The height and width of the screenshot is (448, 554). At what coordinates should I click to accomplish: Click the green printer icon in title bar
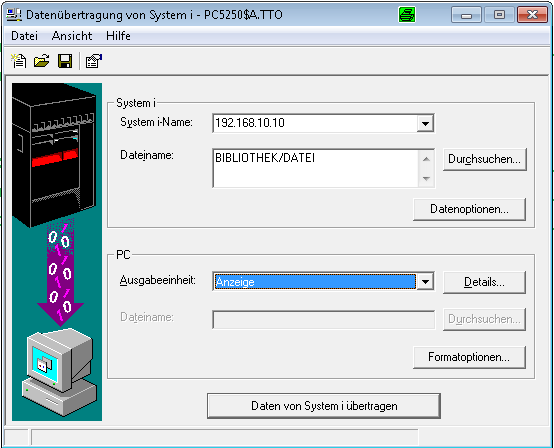407,15
